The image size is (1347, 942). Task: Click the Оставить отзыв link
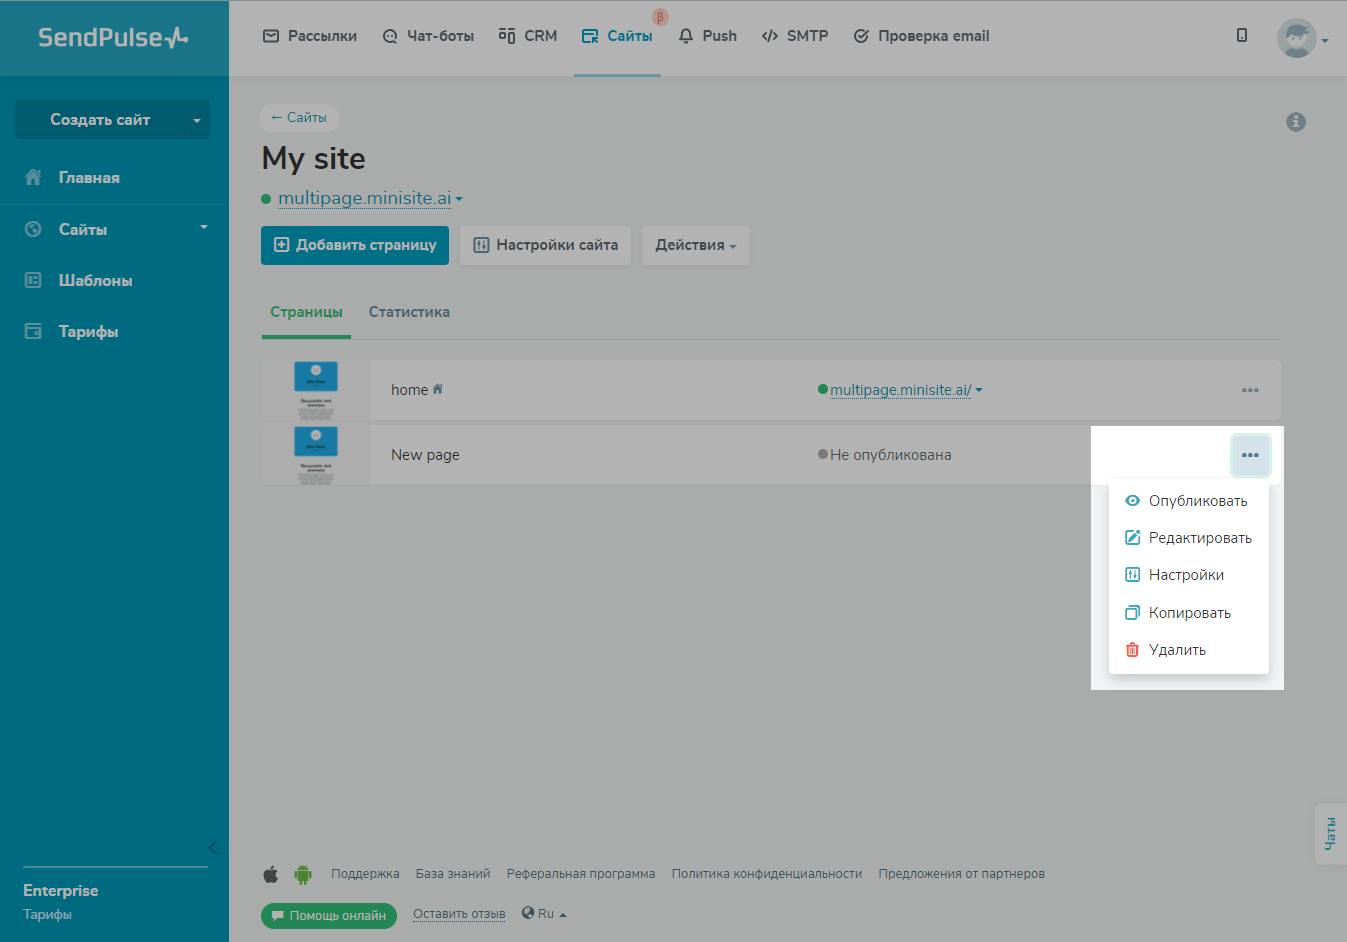[x=459, y=914]
